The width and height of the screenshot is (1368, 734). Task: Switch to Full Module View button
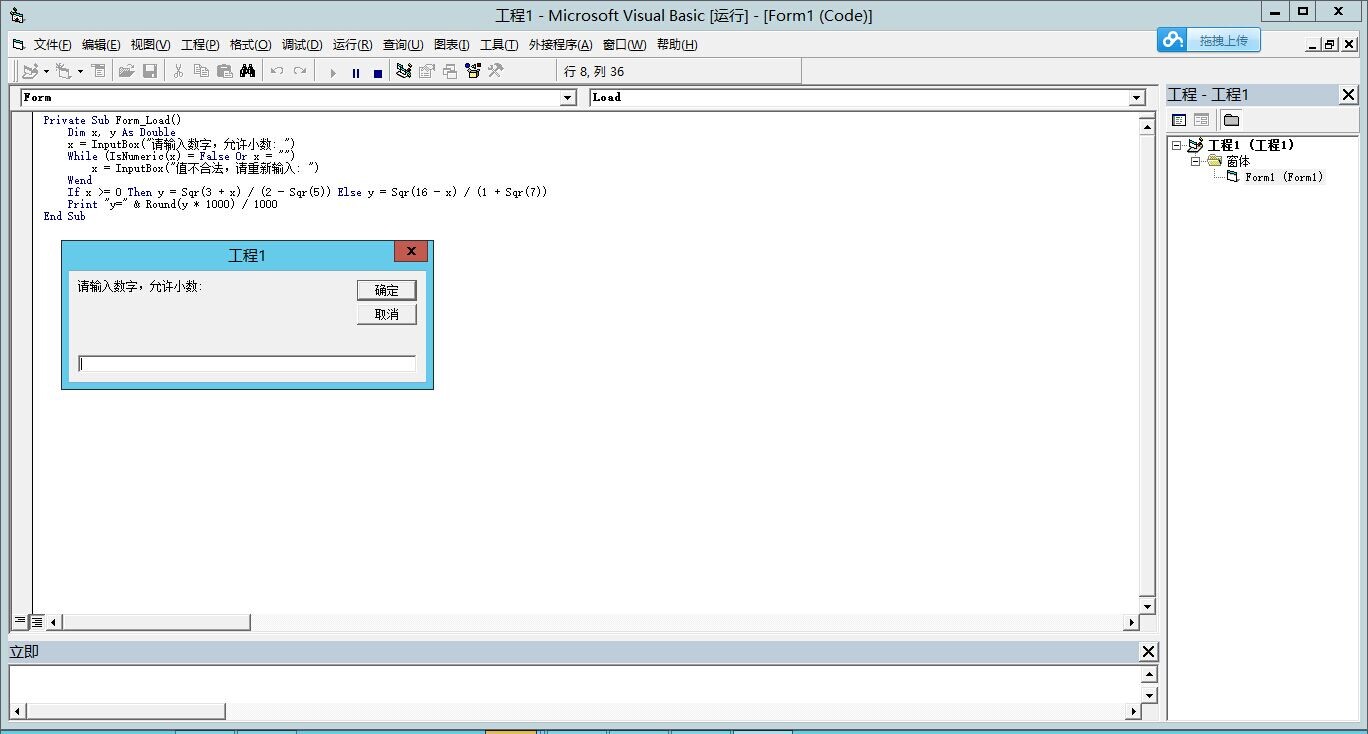(37, 621)
